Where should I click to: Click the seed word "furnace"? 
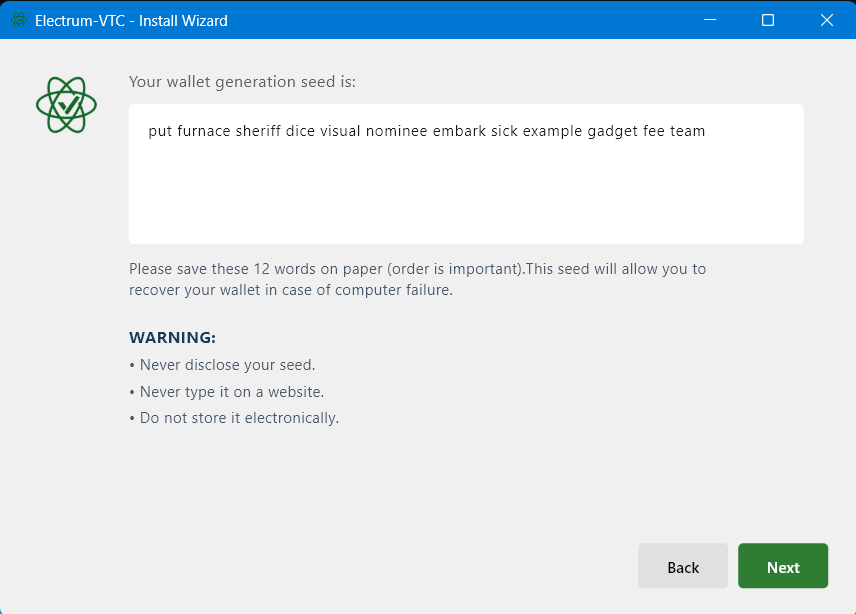click(x=204, y=131)
